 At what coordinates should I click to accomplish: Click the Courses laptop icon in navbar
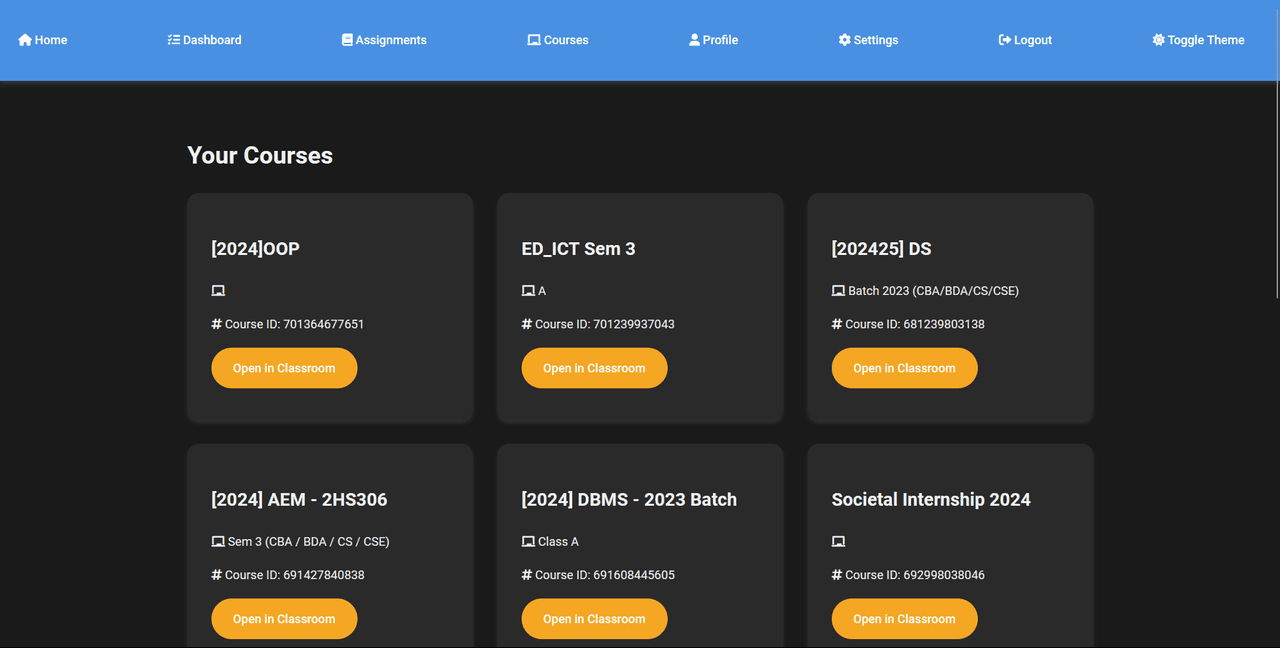pos(534,40)
